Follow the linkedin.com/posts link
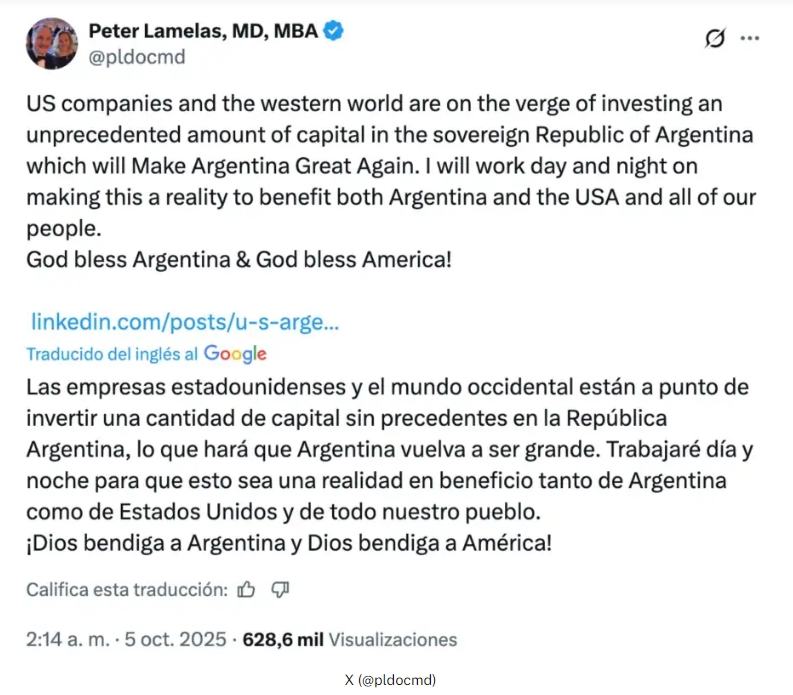The height and width of the screenshot is (695, 793). (x=185, y=322)
